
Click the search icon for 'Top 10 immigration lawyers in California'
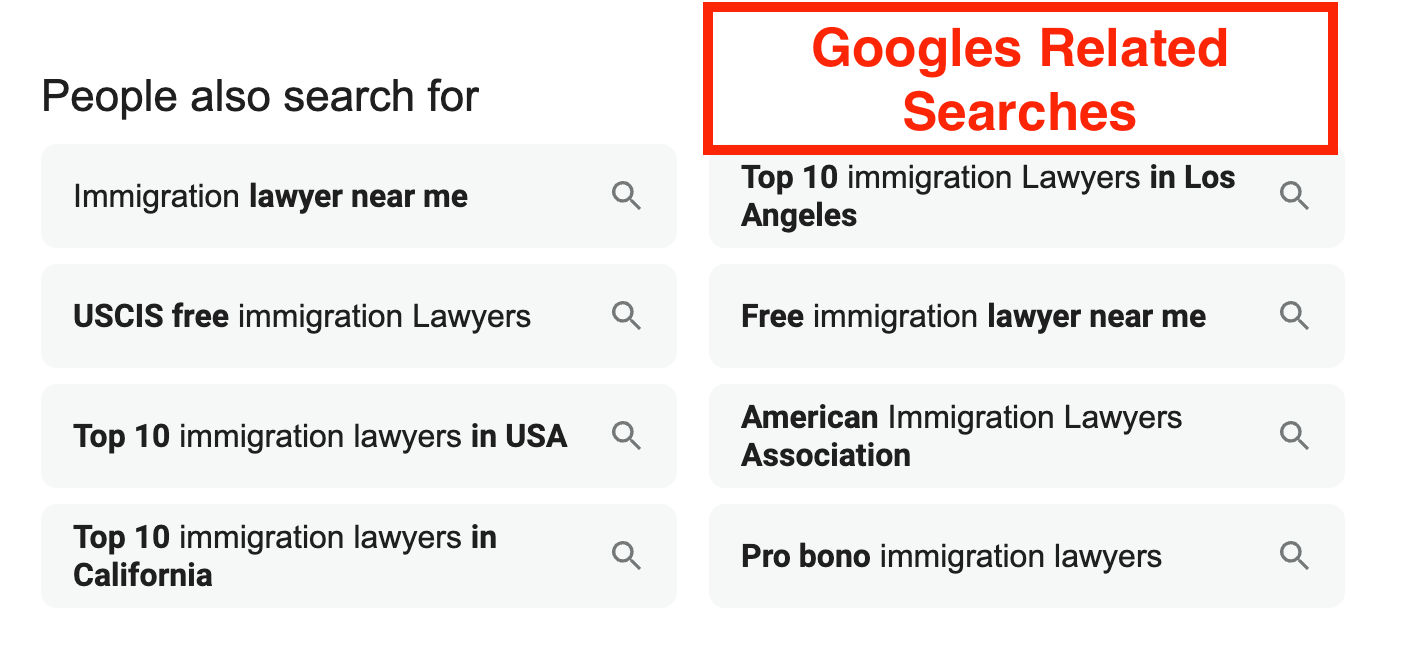[627, 556]
